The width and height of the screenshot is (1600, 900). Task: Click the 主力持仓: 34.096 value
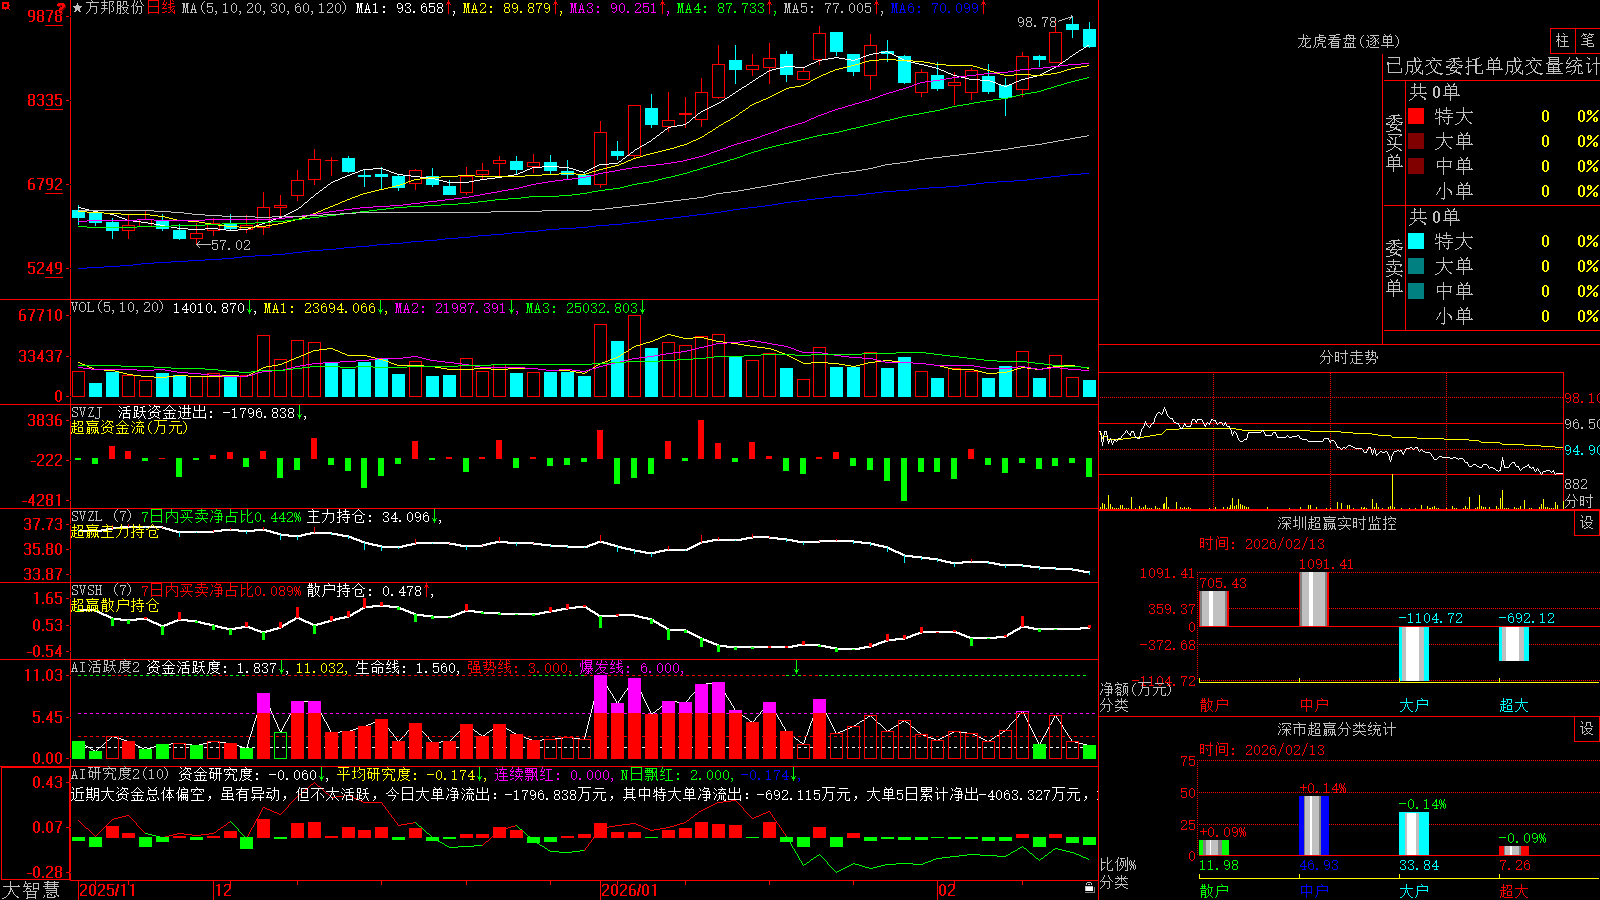point(369,517)
